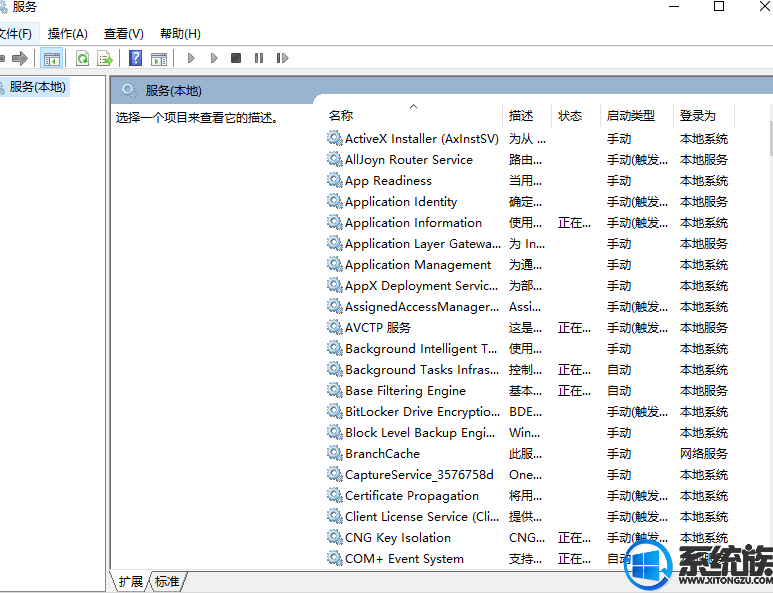This screenshot has height=593, width=773.
Task: Click the One... description of CaptureService
Action: [x=526, y=475]
